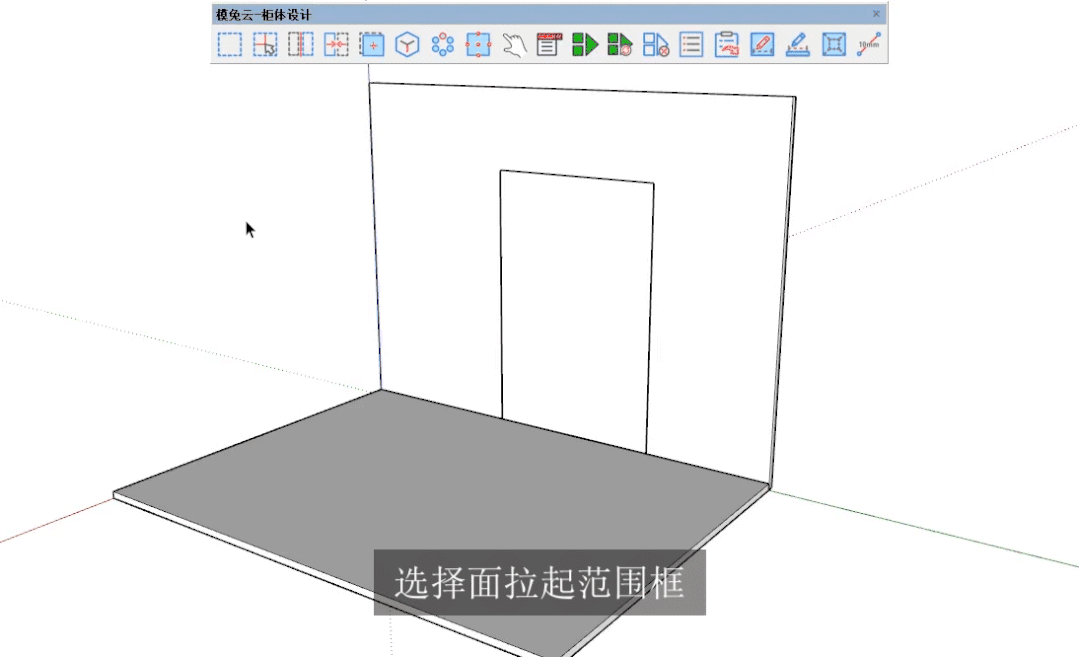Activate the center-point placement tool

click(x=371, y=44)
